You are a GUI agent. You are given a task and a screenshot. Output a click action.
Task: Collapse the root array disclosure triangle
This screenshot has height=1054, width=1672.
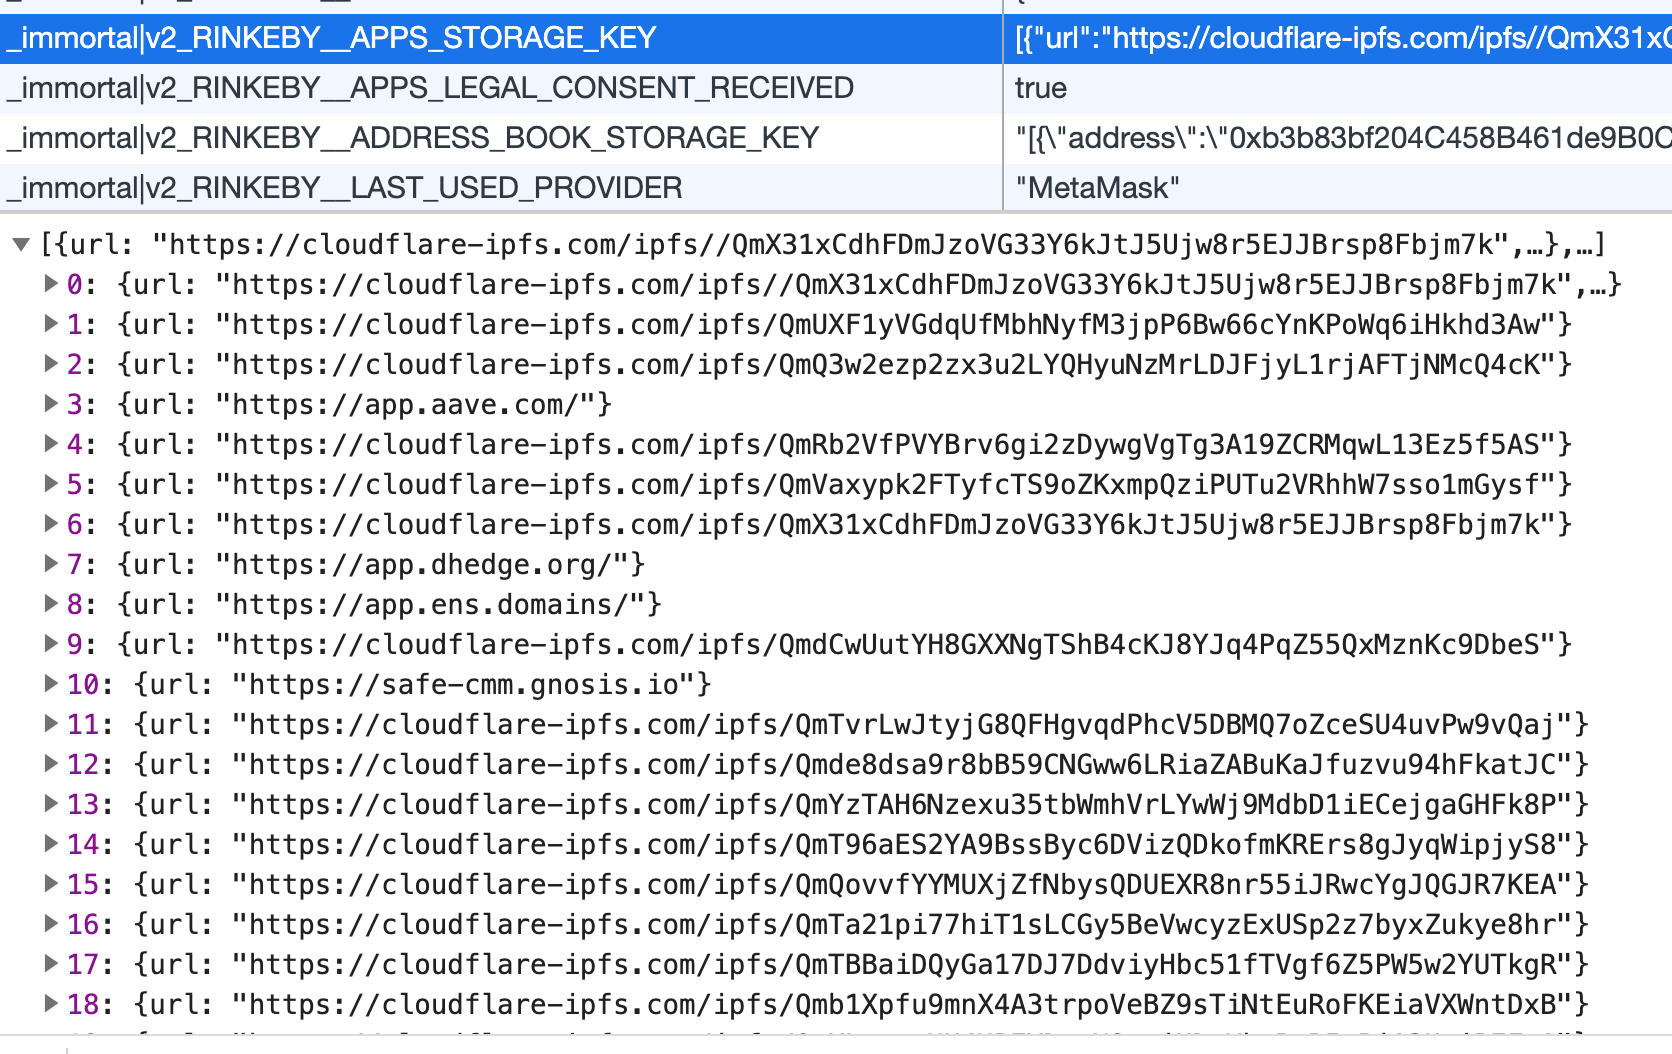[21, 244]
